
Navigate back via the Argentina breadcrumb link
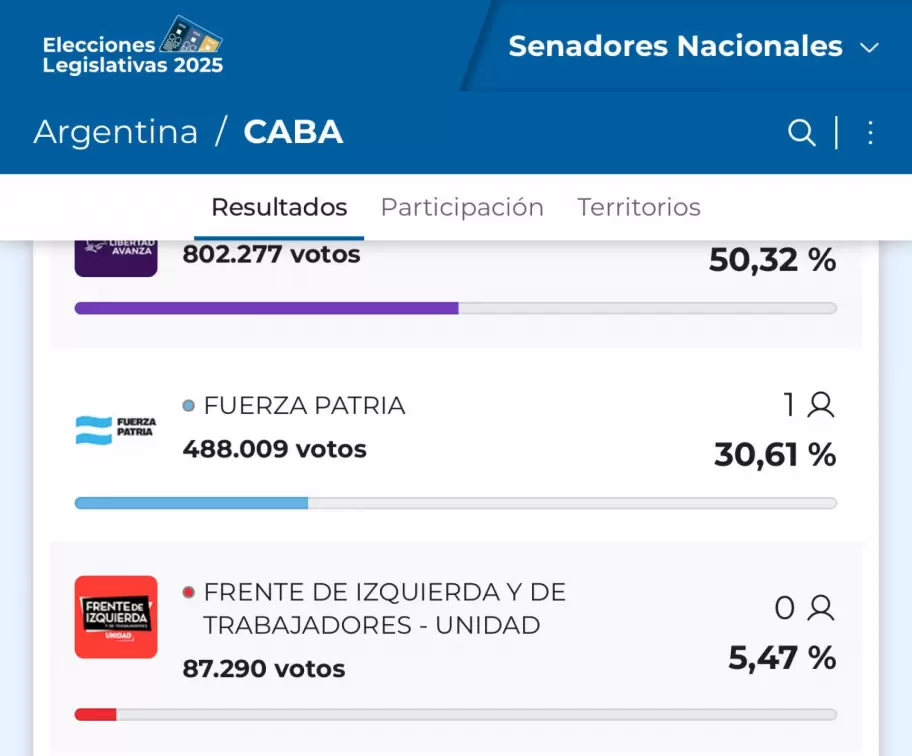pos(116,131)
